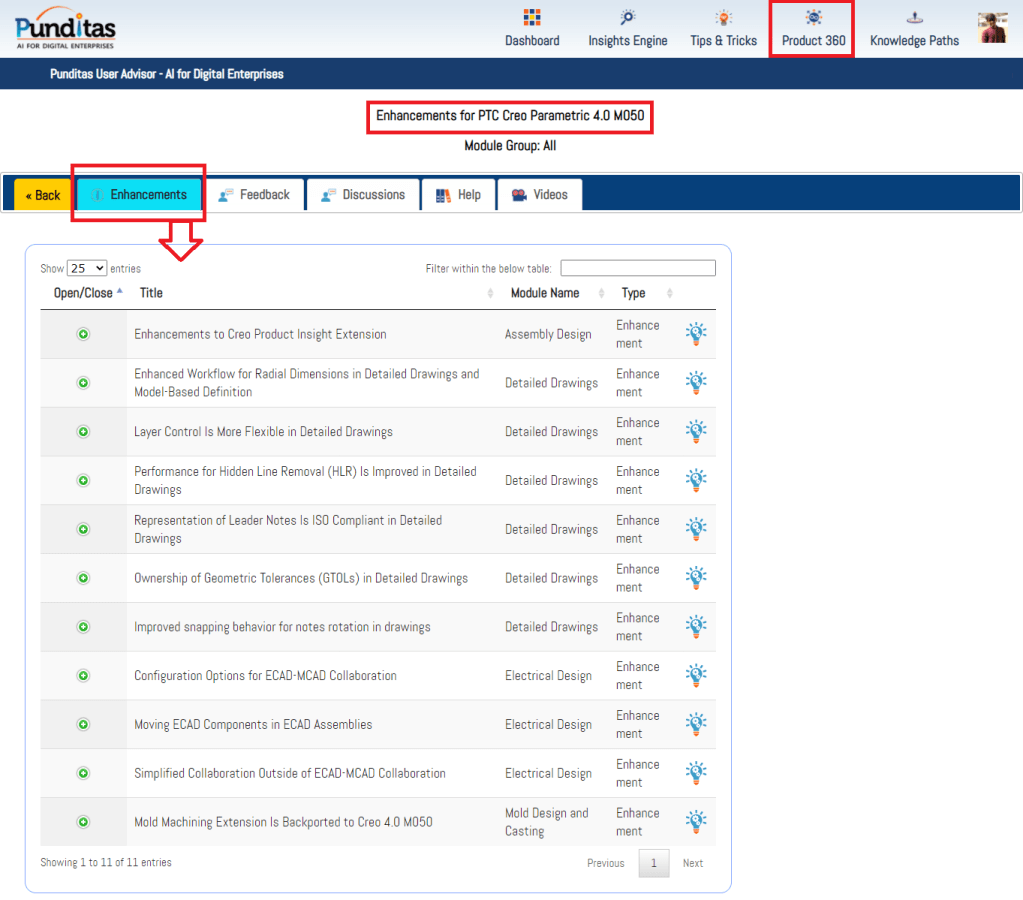Open the Dashboard icon in top navigation
This screenshot has height=900, width=1023.
point(532,18)
